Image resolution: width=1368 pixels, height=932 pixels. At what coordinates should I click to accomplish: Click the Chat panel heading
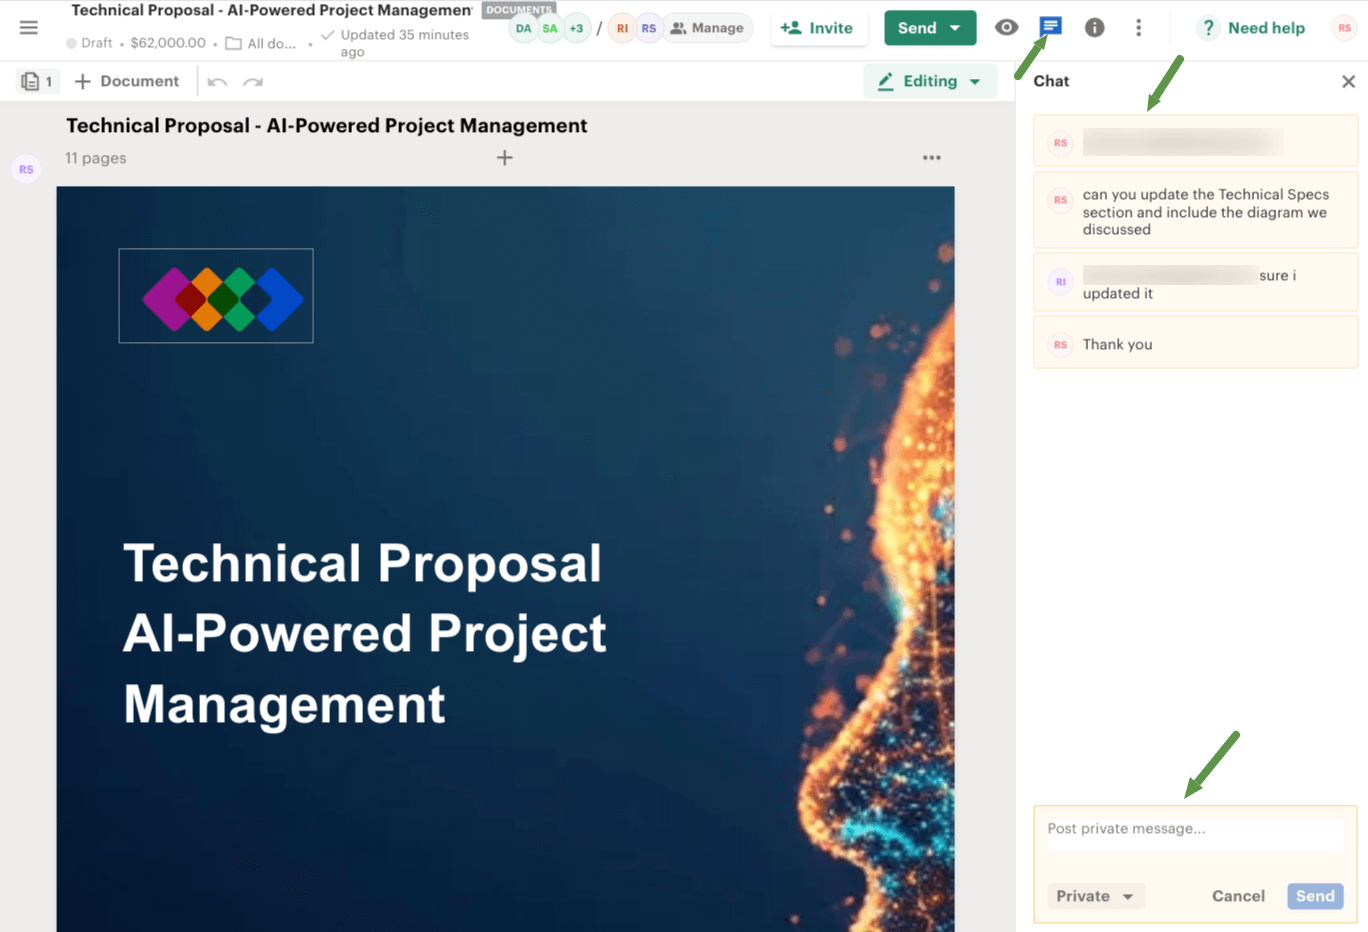[x=1051, y=81]
